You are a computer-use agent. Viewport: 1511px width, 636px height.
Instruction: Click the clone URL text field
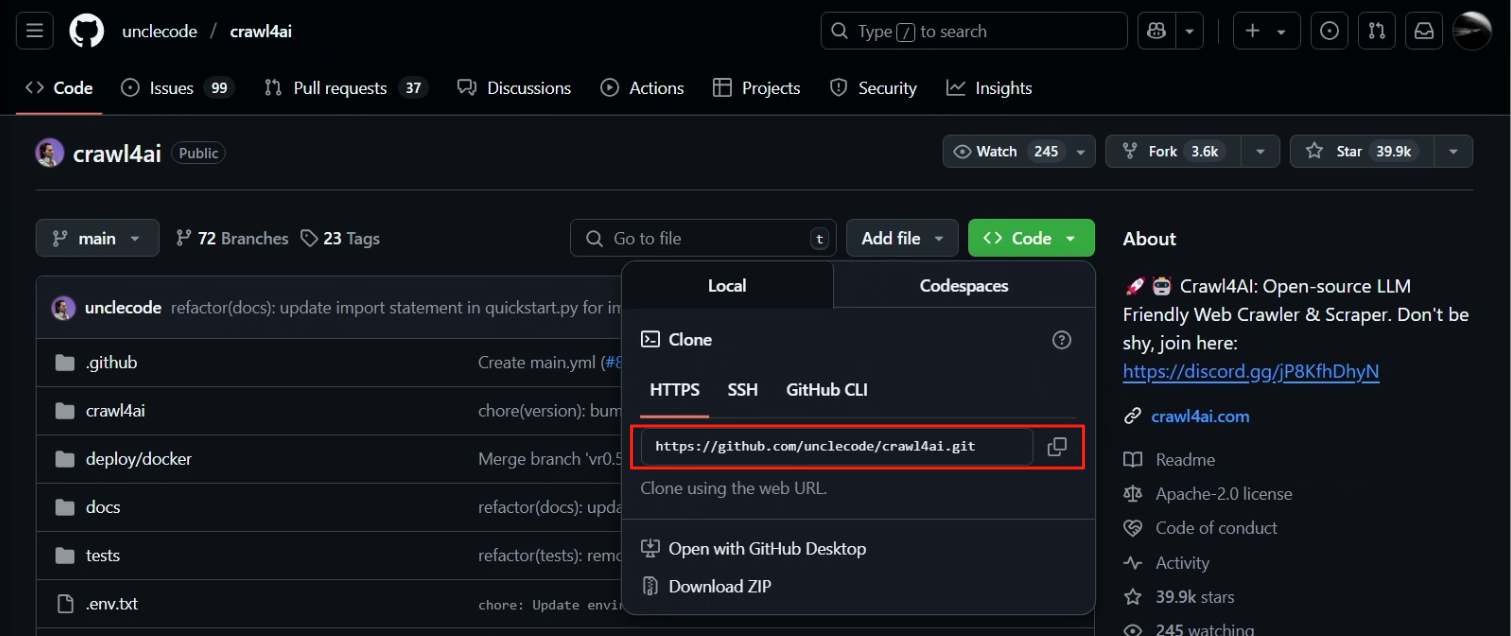click(x=836, y=446)
